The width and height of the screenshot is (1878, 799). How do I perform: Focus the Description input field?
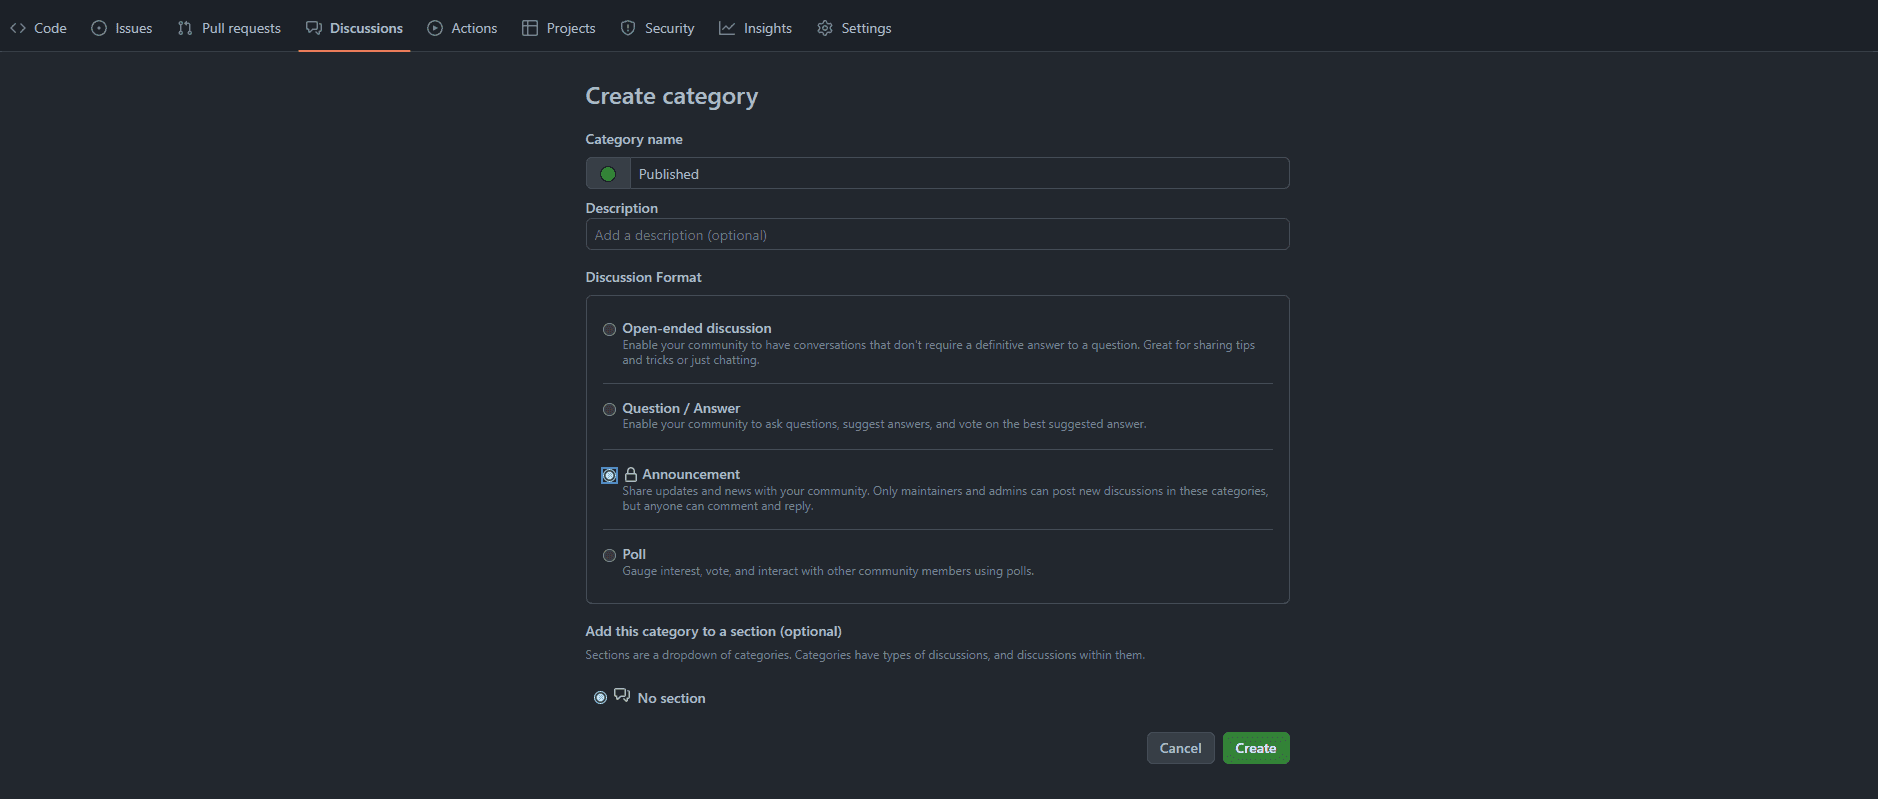pyautogui.click(x=937, y=235)
